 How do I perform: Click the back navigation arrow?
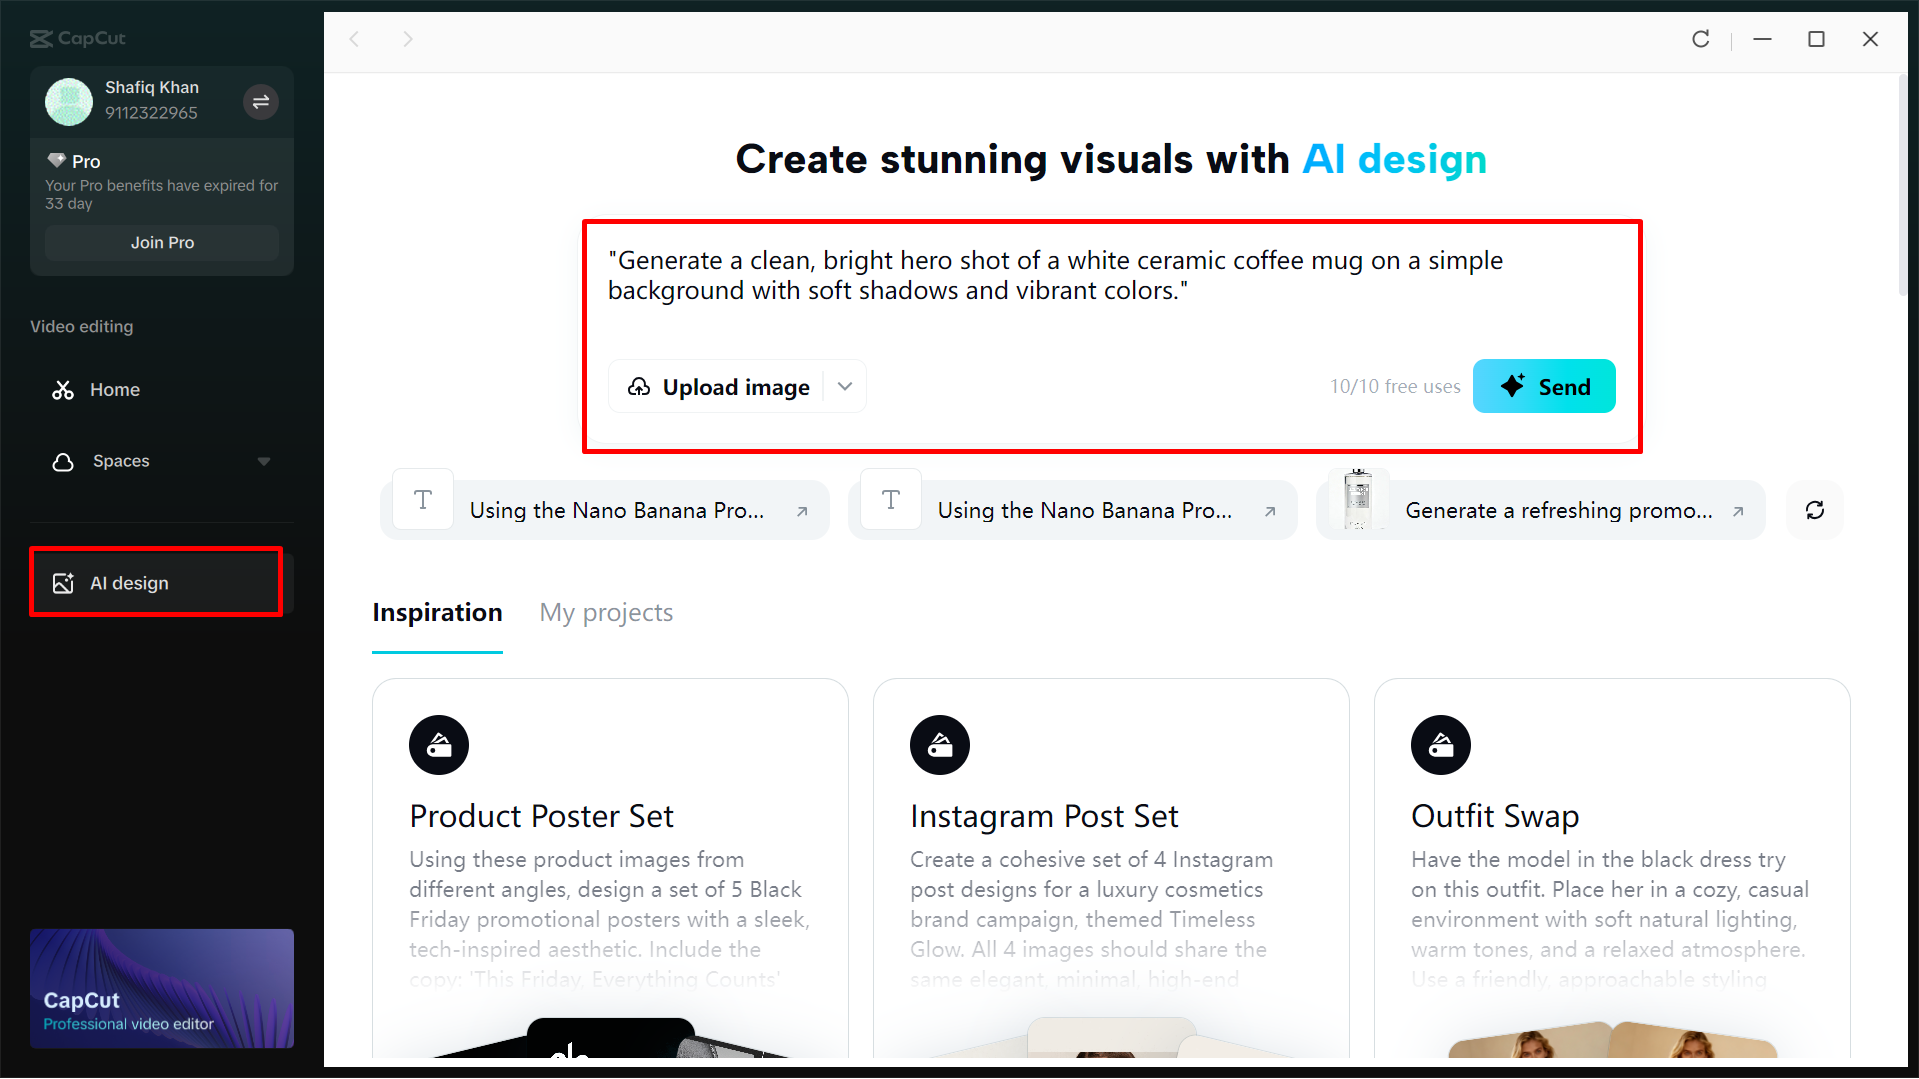[x=355, y=38]
